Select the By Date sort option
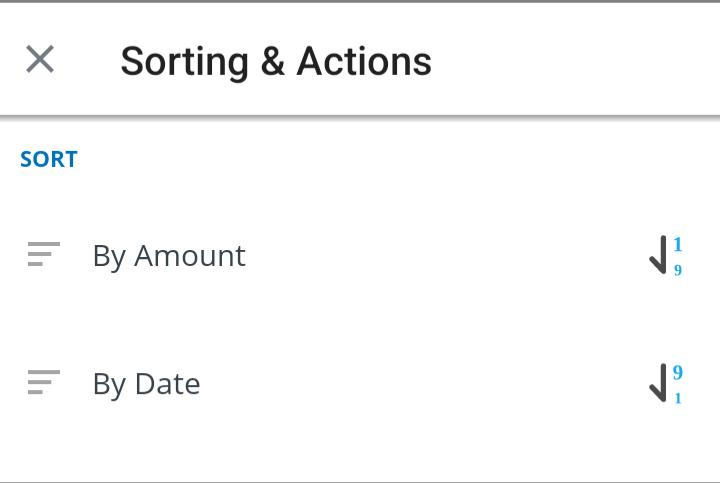The width and height of the screenshot is (720, 483). coord(360,384)
